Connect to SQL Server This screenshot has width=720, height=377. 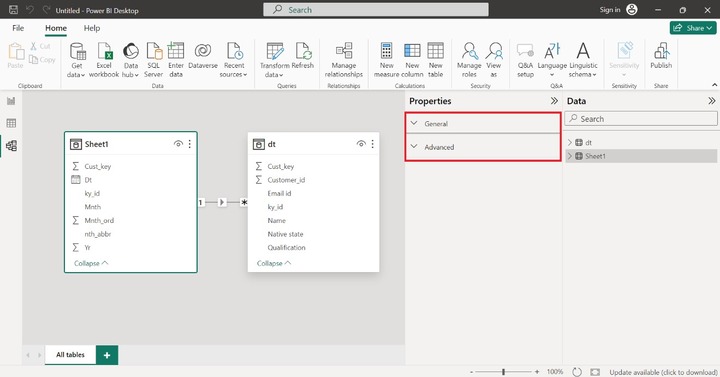point(153,60)
